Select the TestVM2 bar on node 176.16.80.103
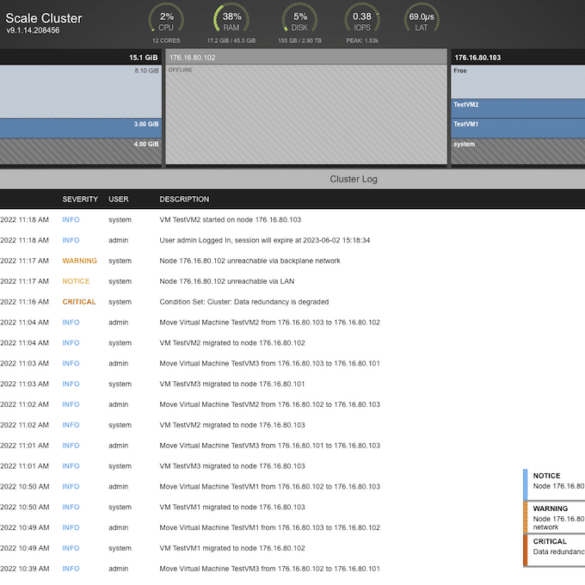This screenshot has width=585, height=585. point(518,109)
